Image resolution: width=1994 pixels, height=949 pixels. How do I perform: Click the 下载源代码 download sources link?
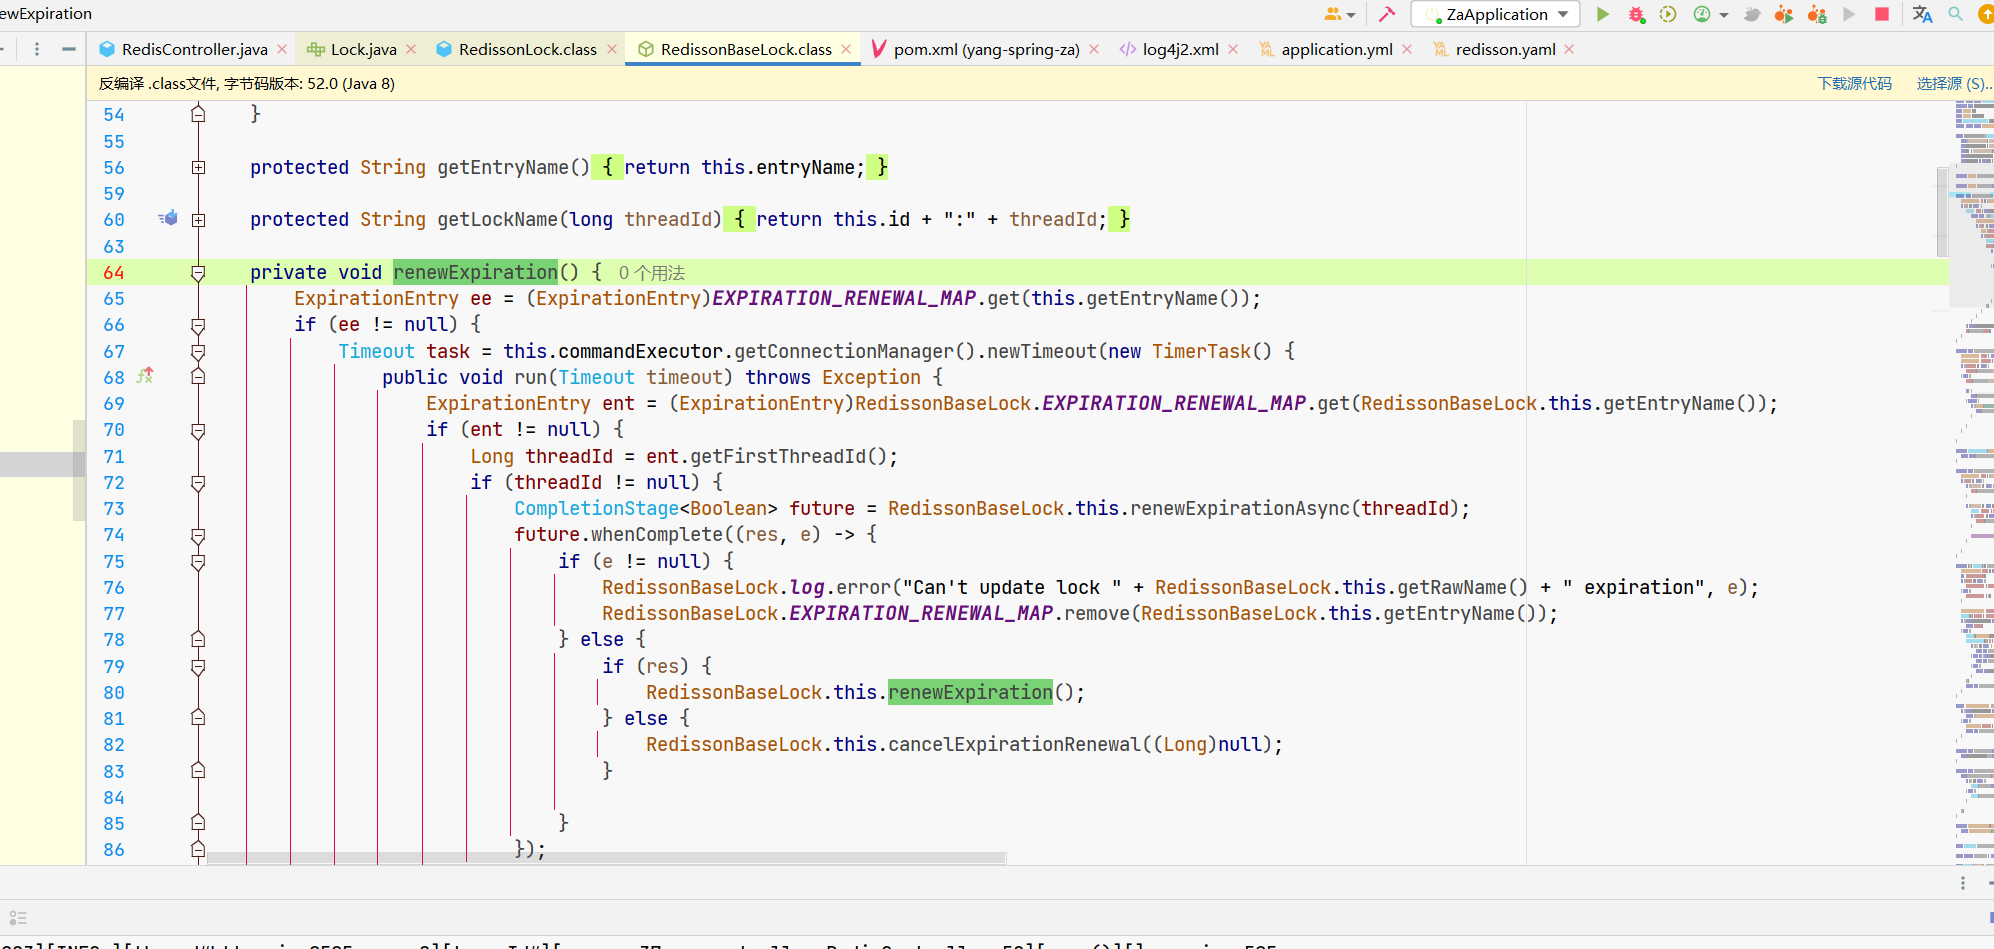coord(1854,84)
